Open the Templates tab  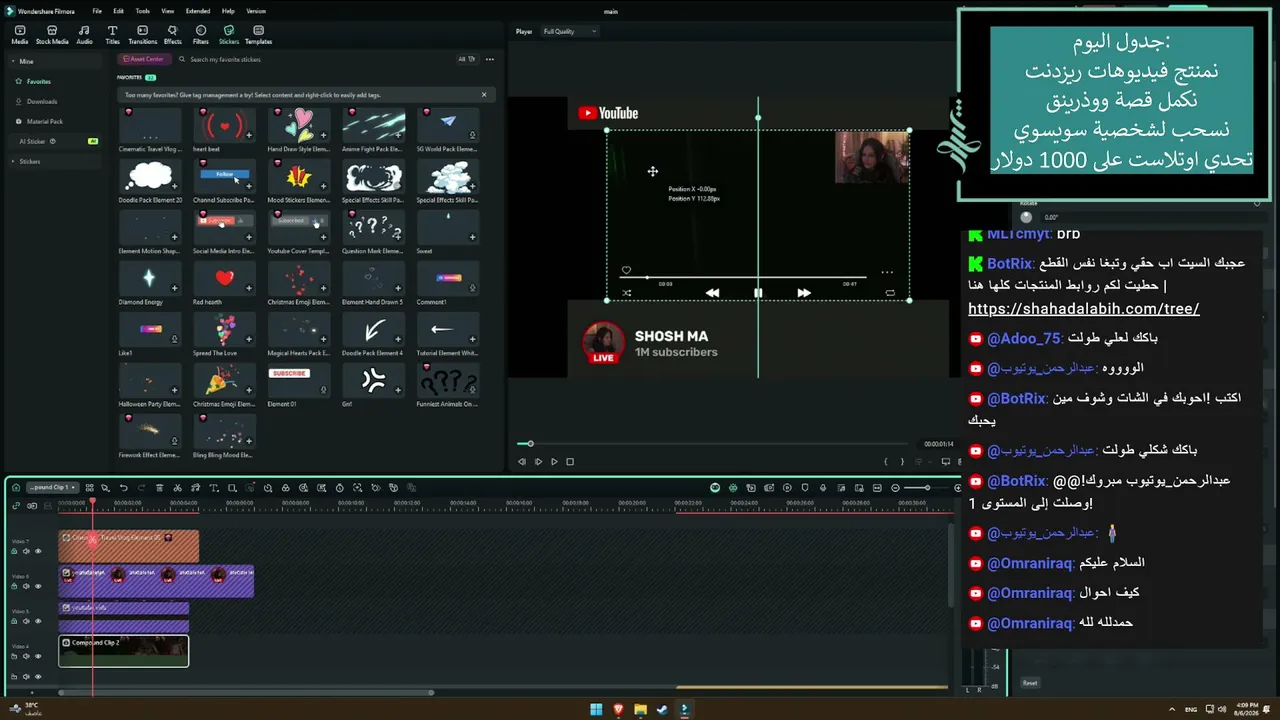pos(258,35)
